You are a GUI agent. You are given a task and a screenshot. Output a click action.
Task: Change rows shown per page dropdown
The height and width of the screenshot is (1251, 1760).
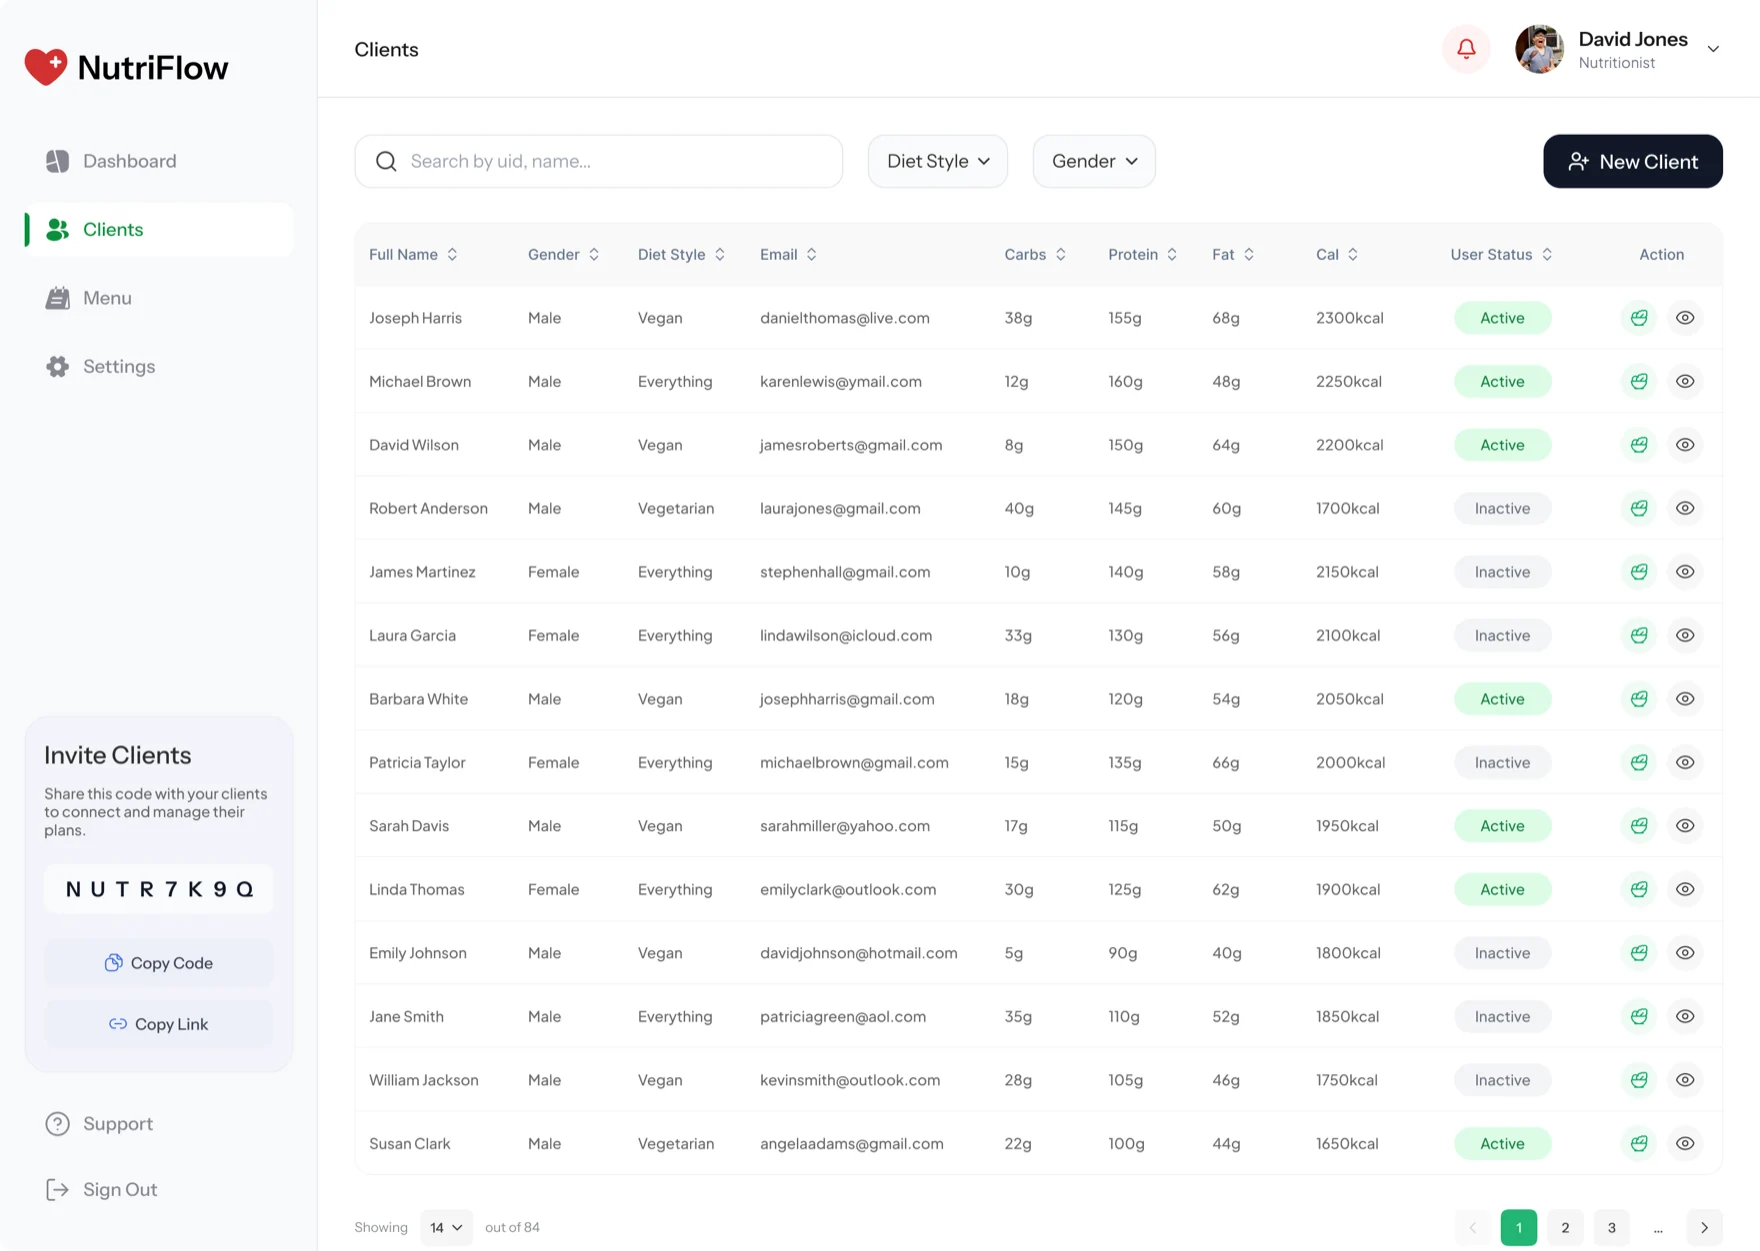[446, 1228]
